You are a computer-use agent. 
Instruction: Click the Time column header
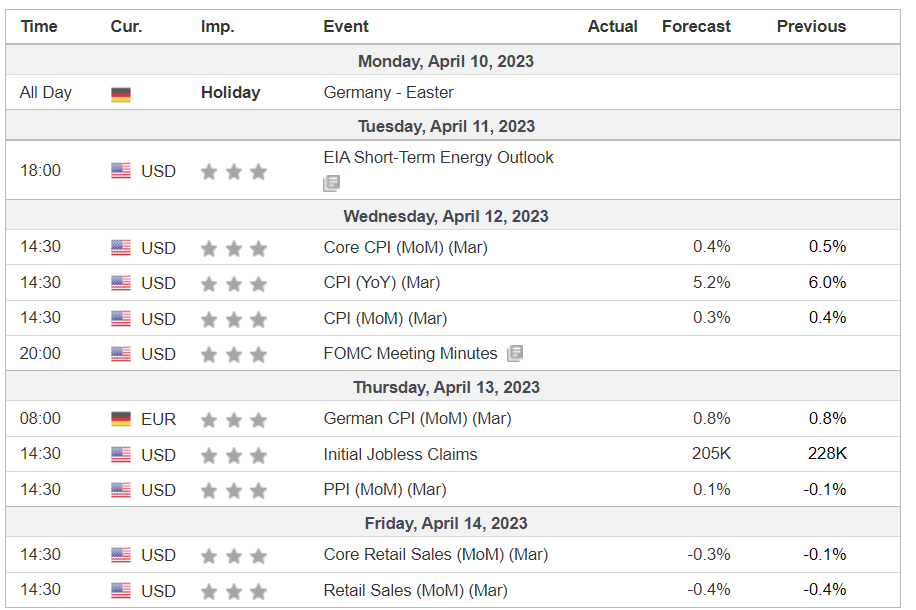click(39, 26)
